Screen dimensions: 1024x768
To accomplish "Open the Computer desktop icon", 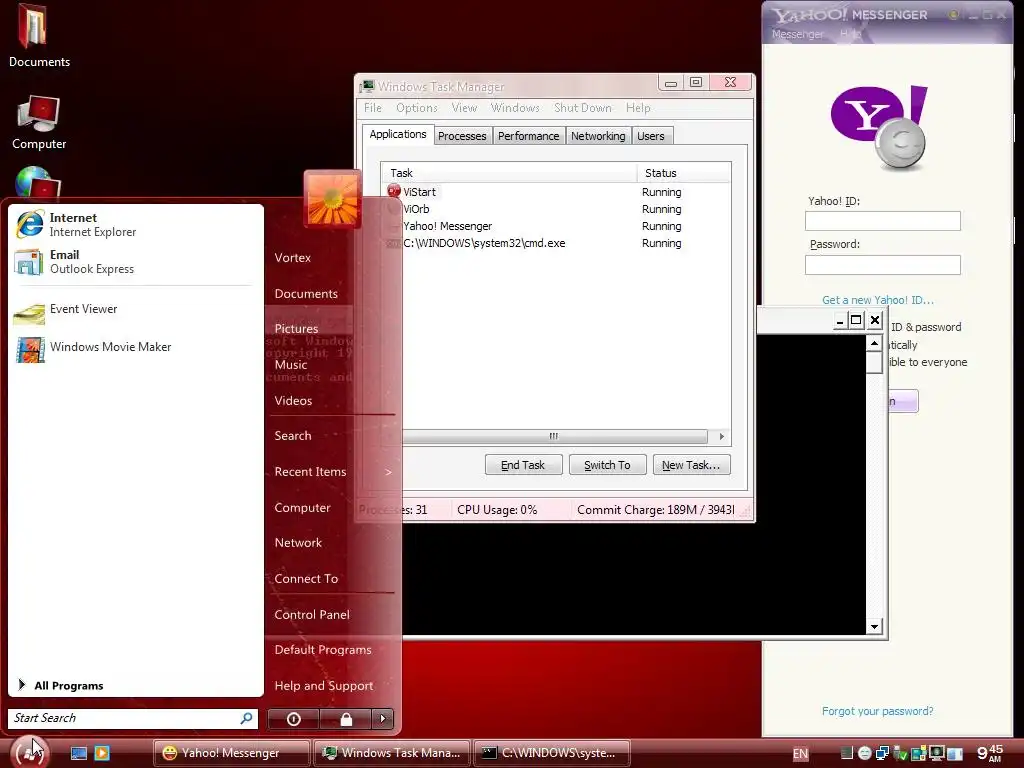I will coord(39,122).
